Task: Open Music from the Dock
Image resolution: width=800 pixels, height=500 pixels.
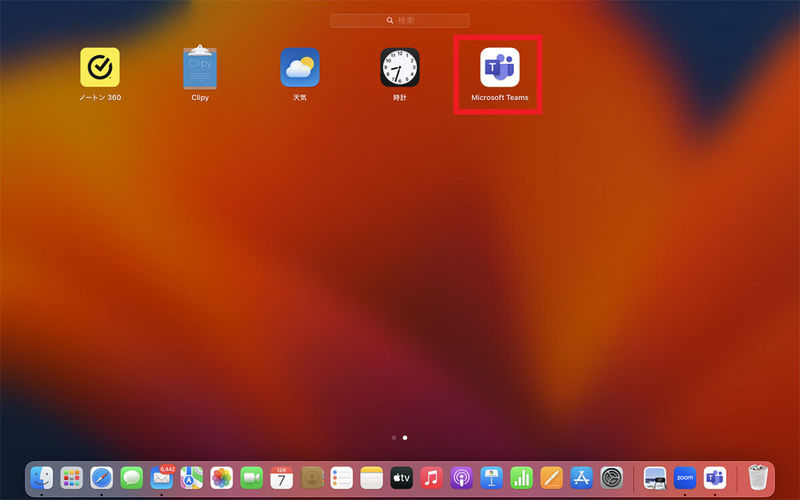Action: click(432, 478)
